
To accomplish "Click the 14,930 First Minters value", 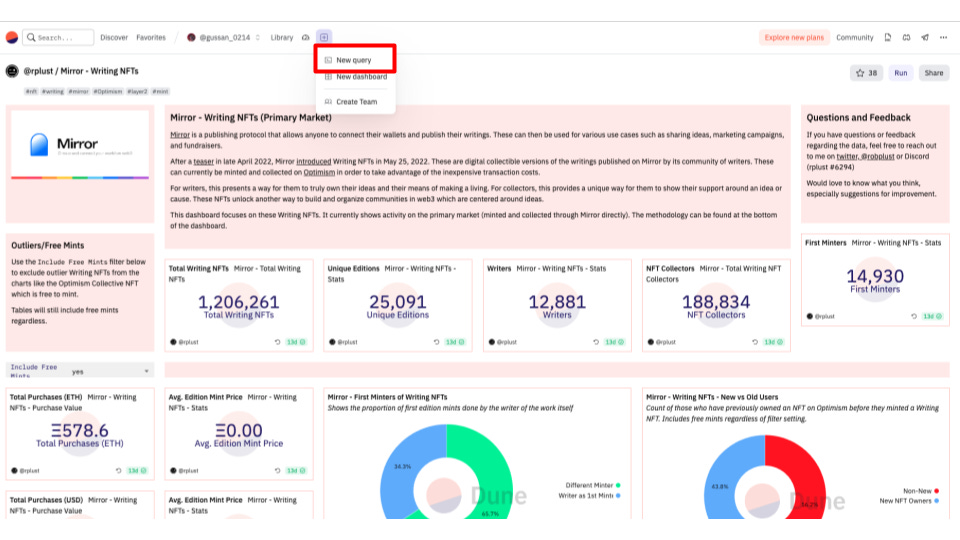I will (875, 276).
